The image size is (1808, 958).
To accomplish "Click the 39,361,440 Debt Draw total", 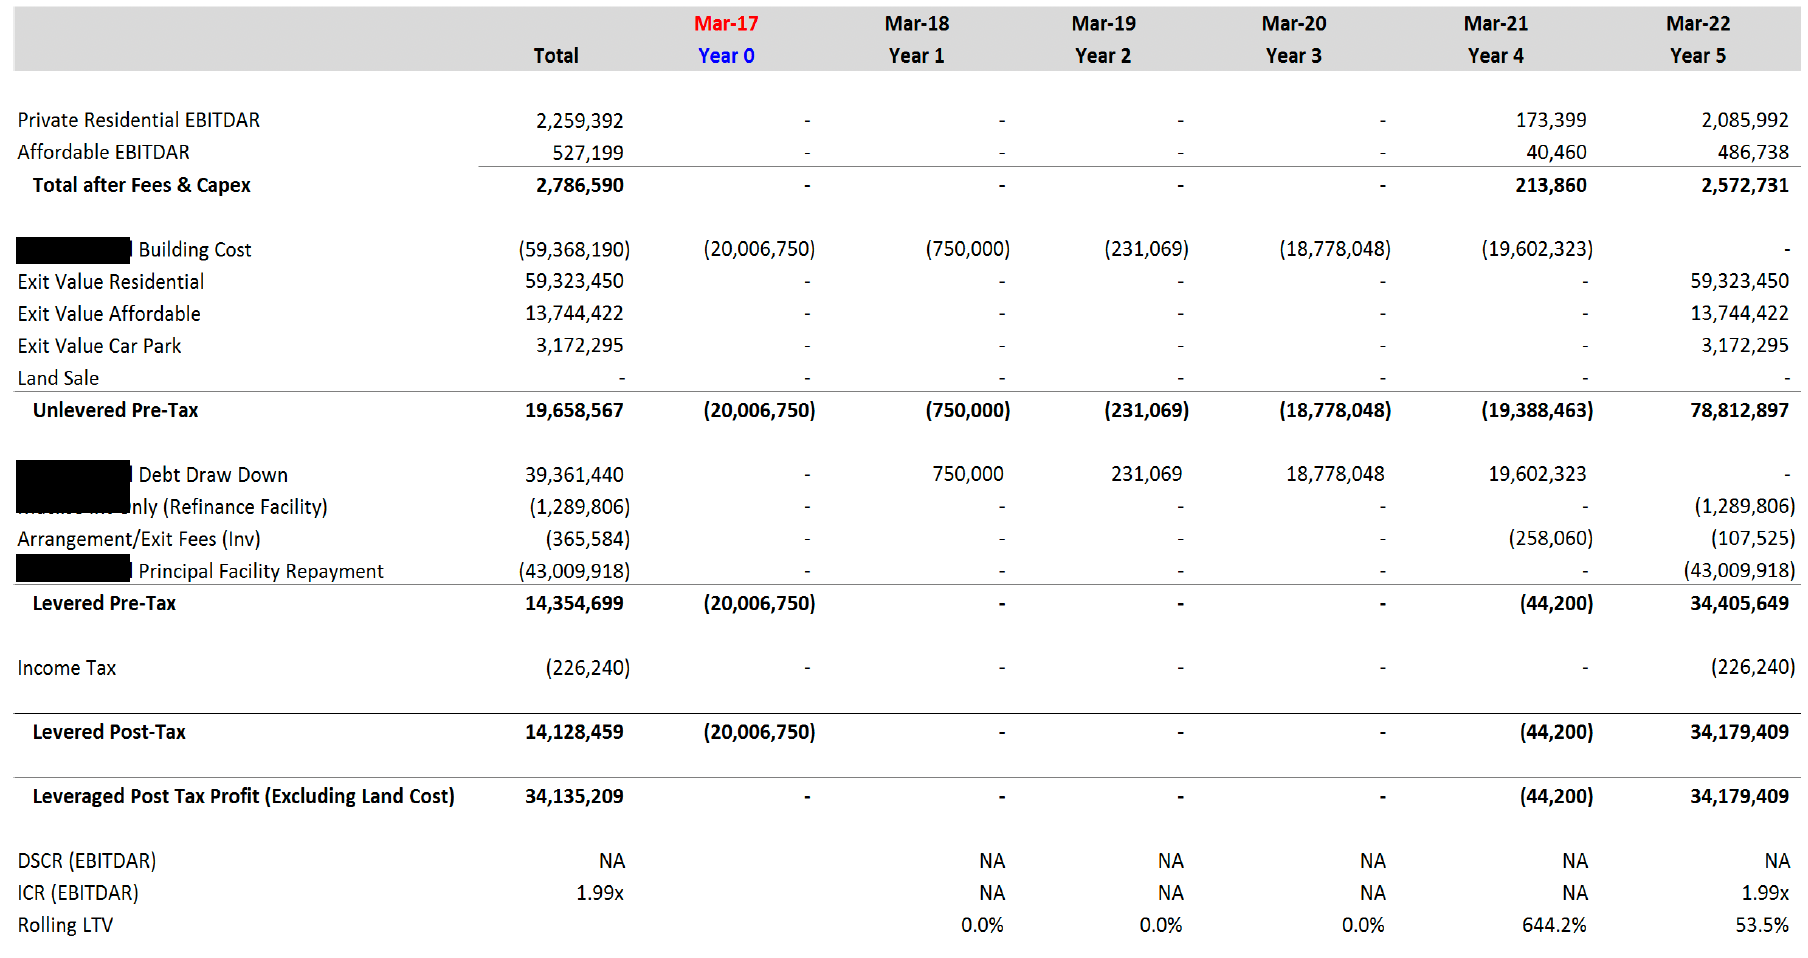I will [574, 475].
